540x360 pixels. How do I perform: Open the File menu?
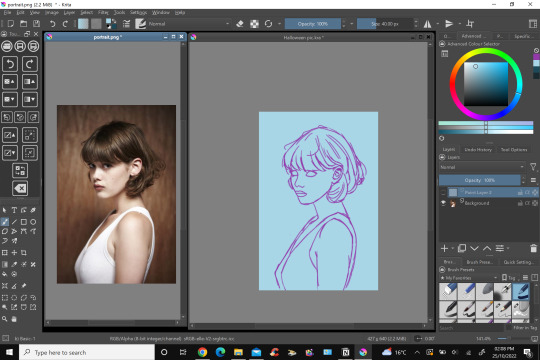(x=8, y=12)
